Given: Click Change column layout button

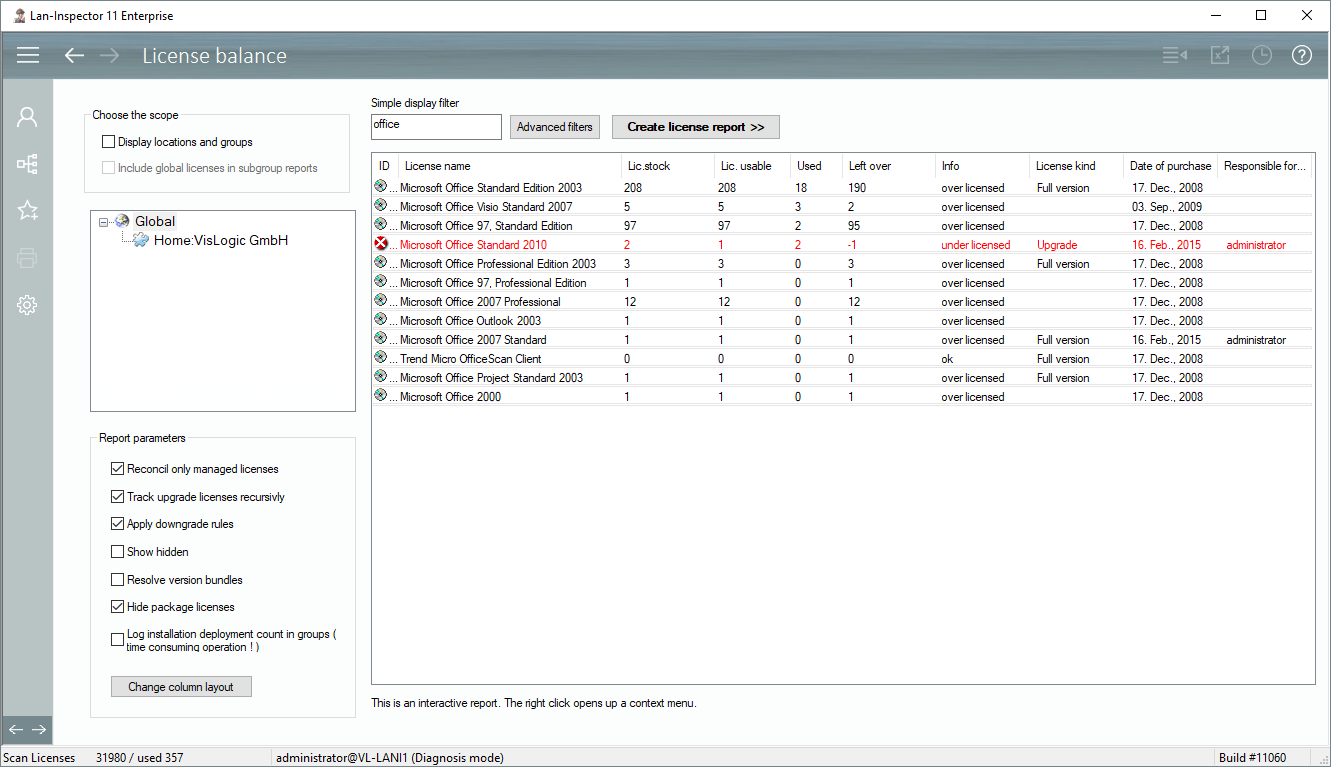Looking at the screenshot, I should click(x=181, y=687).
